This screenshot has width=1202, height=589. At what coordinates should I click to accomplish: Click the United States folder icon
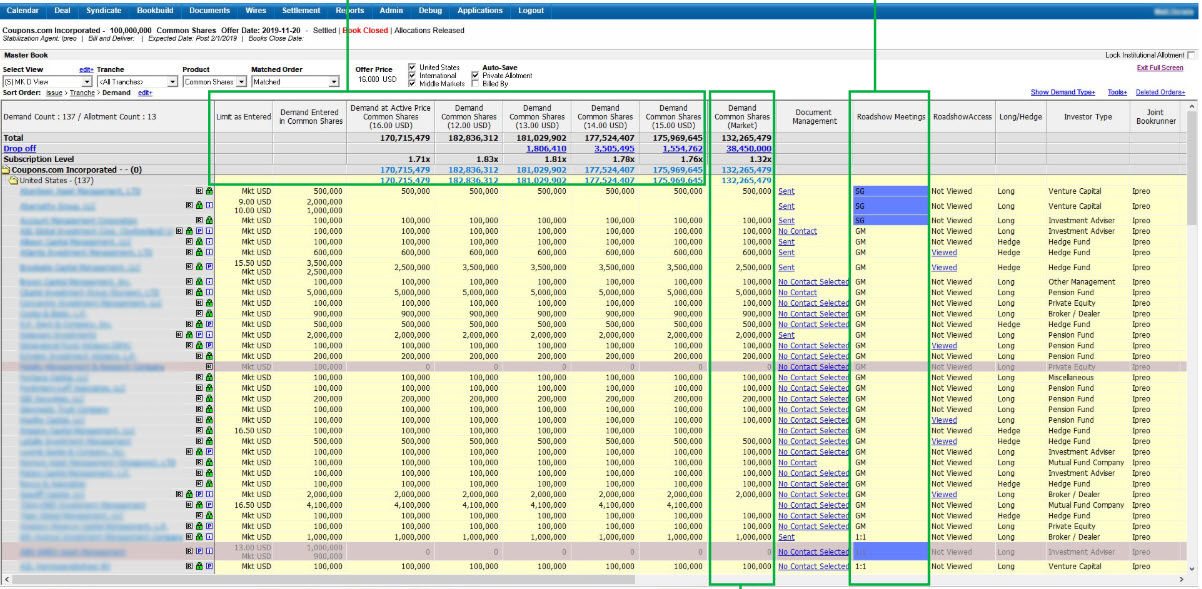pyautogui.click(x=14, y=180)
